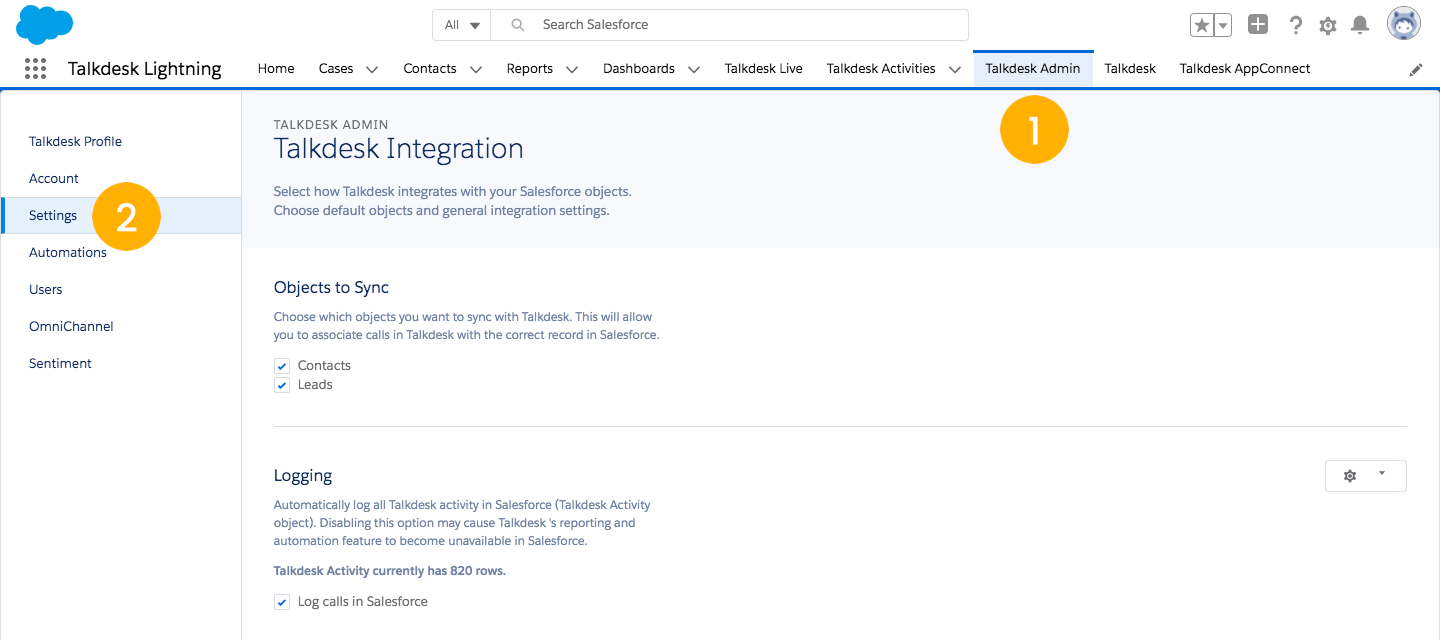This screenshot has height=640, width=1440.
Task: Open the Help question mark icon
Action: tap(1295, 25)
